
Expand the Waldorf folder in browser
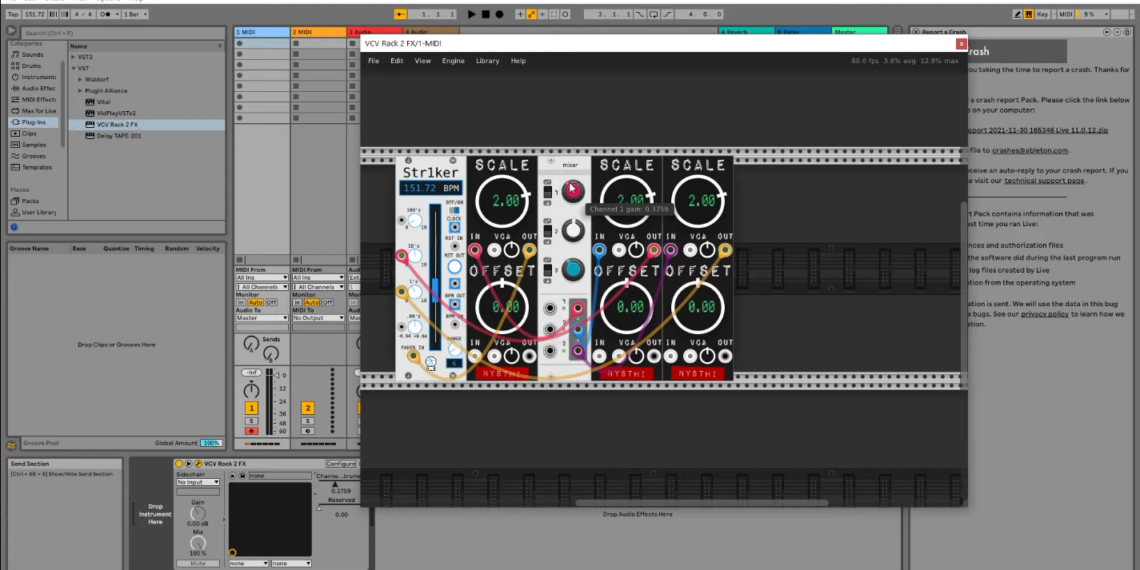[79, 80]
